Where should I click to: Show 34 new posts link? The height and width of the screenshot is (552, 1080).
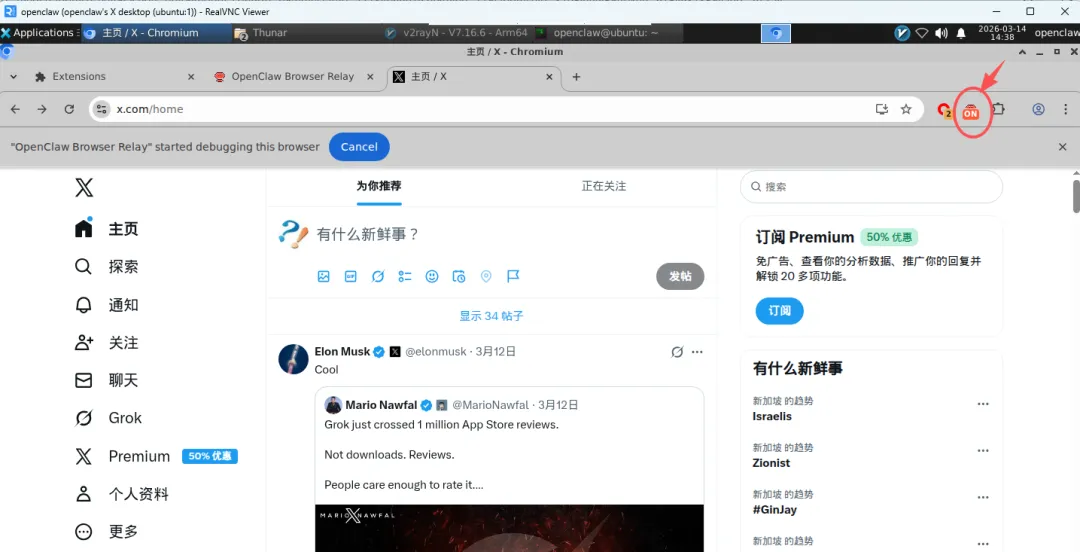pyautogui.click(x=492, y=316)
